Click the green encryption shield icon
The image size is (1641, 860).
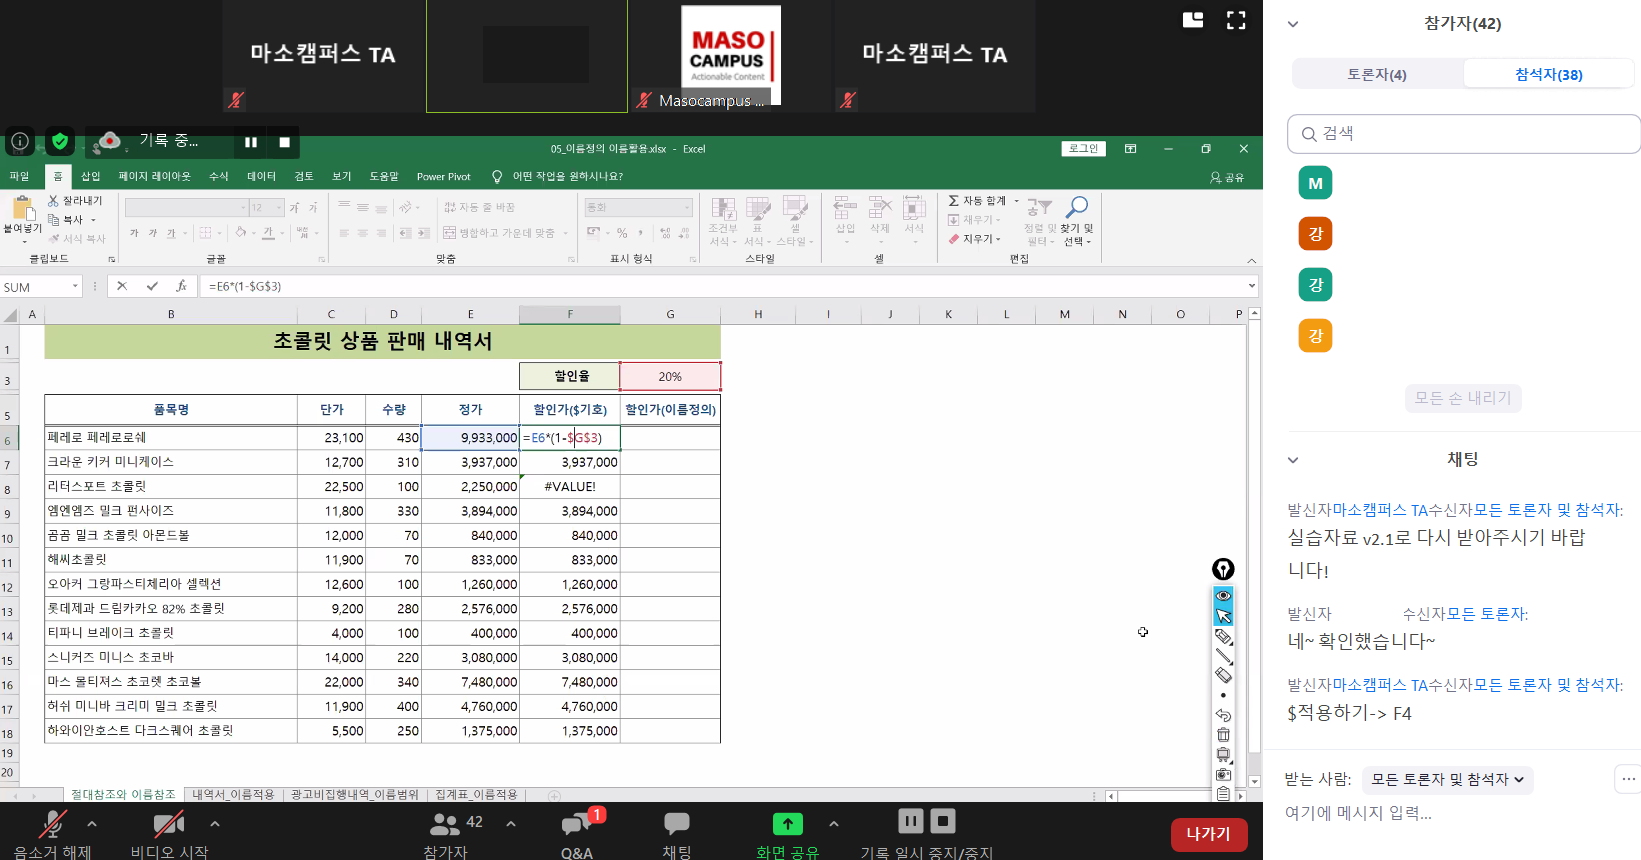pos(60,141)
